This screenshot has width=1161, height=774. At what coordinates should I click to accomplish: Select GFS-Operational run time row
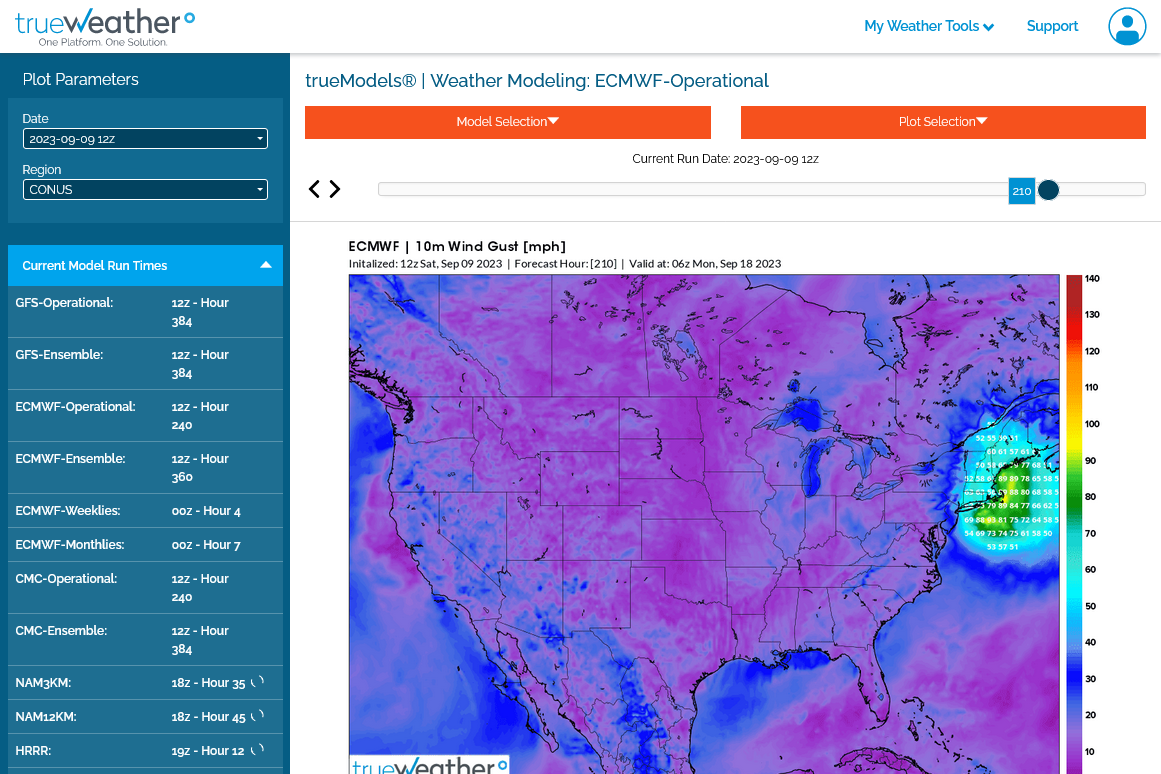[x=145, y=312]
